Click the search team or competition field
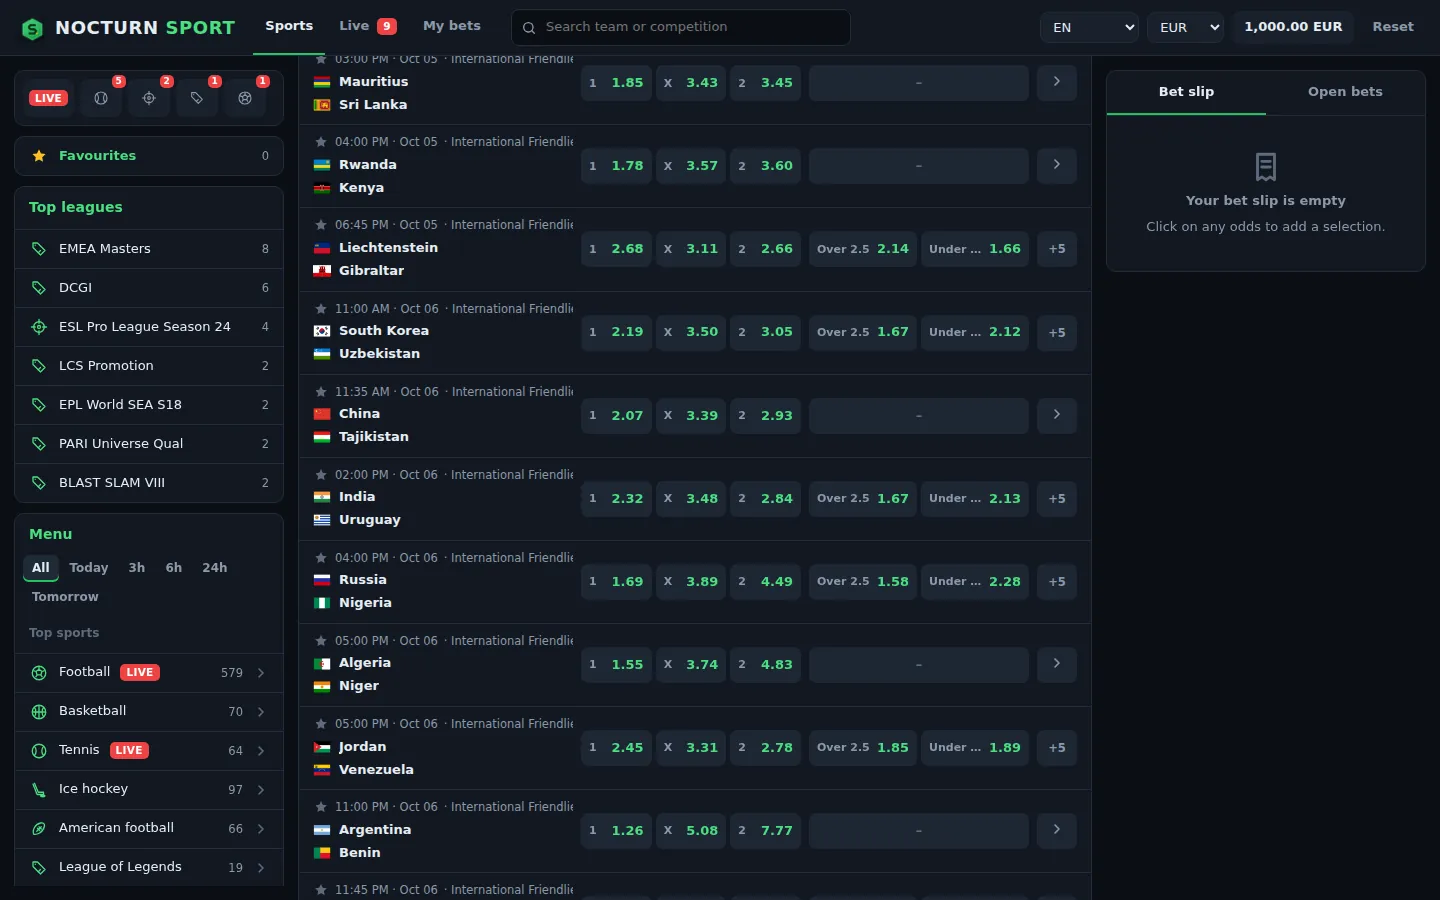Viewport: 1440px width, 900px height. point(681,28)
